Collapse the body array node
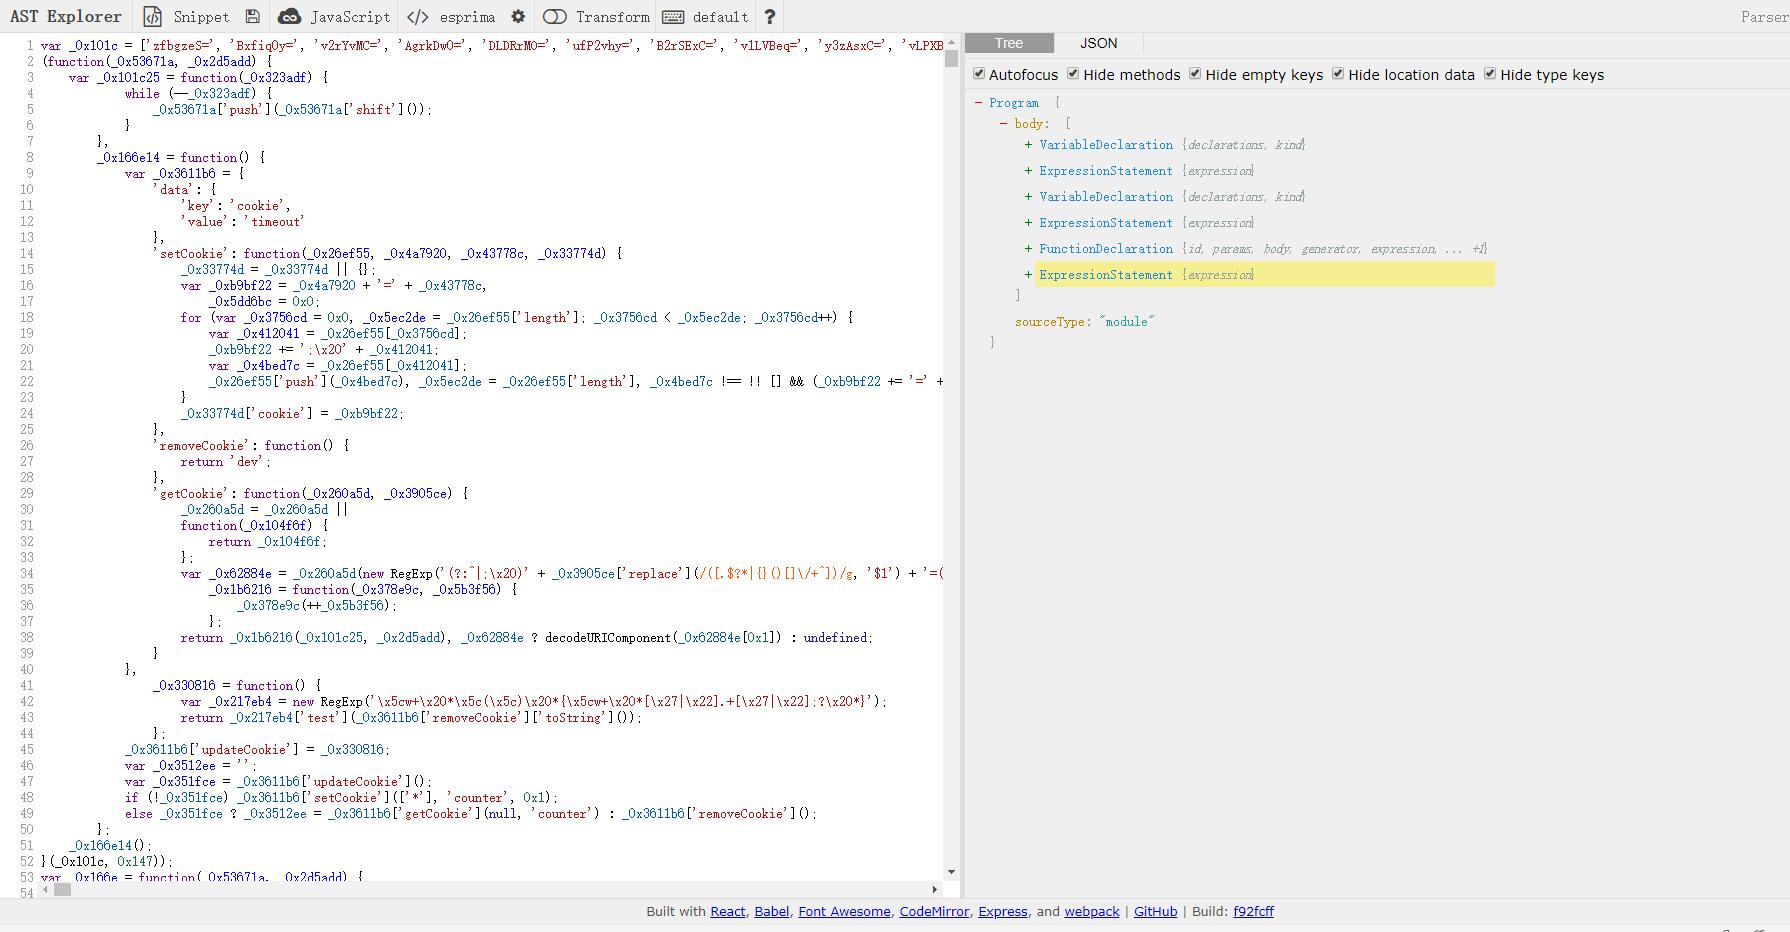 pos(1004,124)
